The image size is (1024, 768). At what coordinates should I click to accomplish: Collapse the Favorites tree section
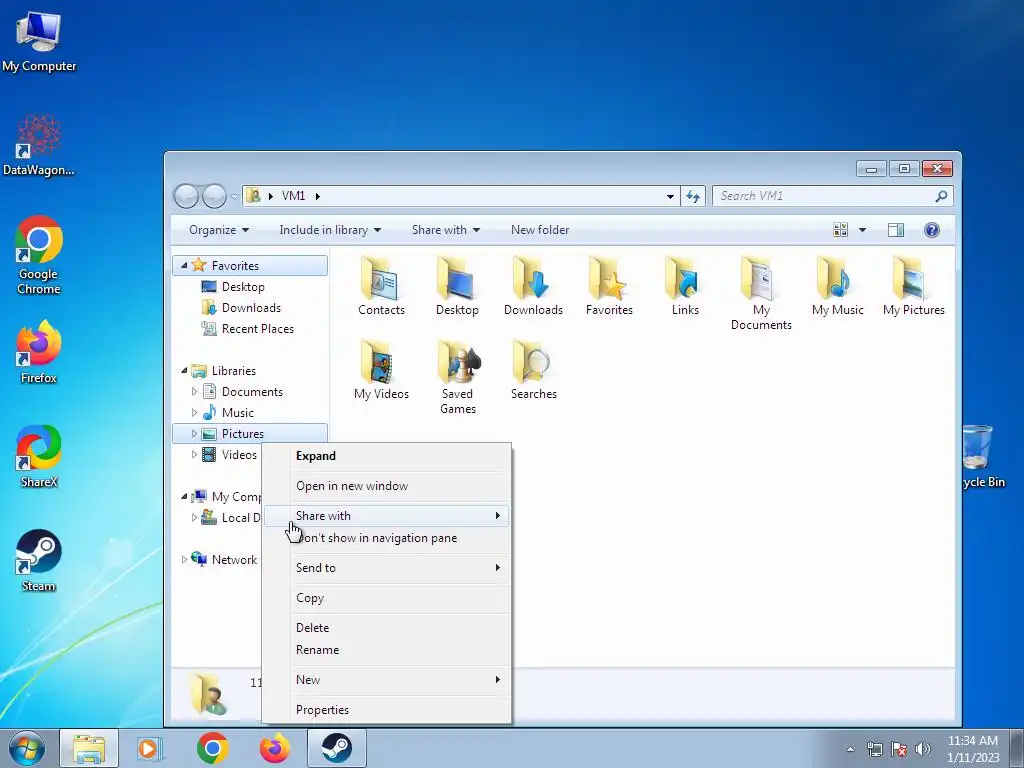tap(184, 265)
